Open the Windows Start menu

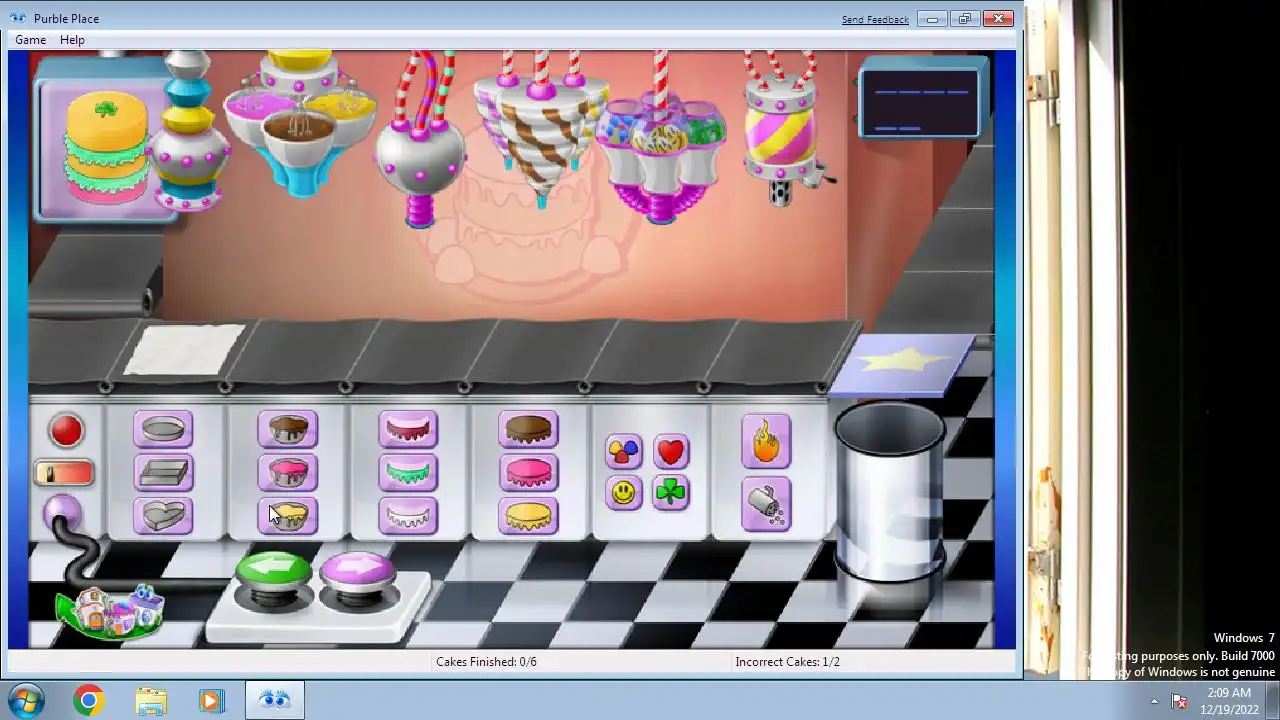coord(25,700)
